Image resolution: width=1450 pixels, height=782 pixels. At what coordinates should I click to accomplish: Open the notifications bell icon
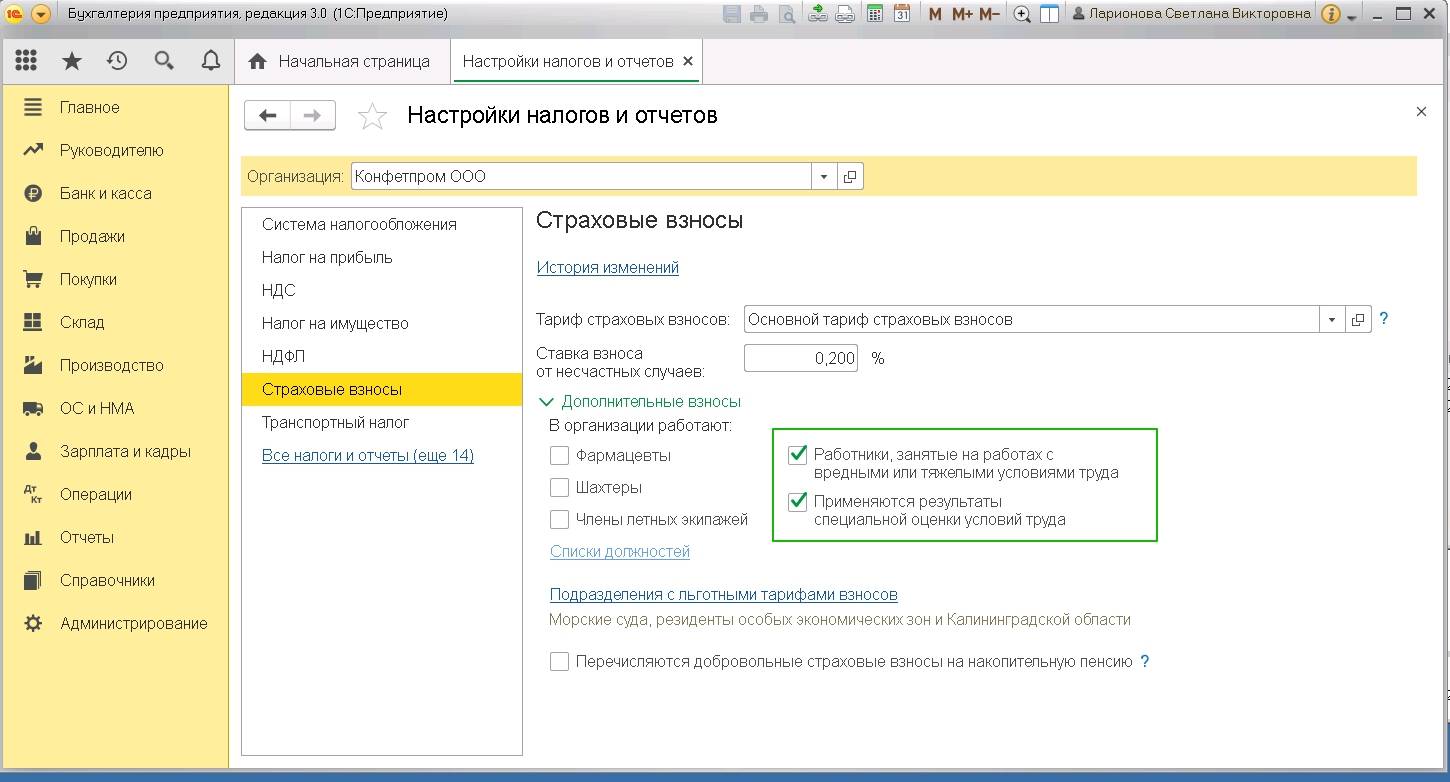tap(210, 61)
